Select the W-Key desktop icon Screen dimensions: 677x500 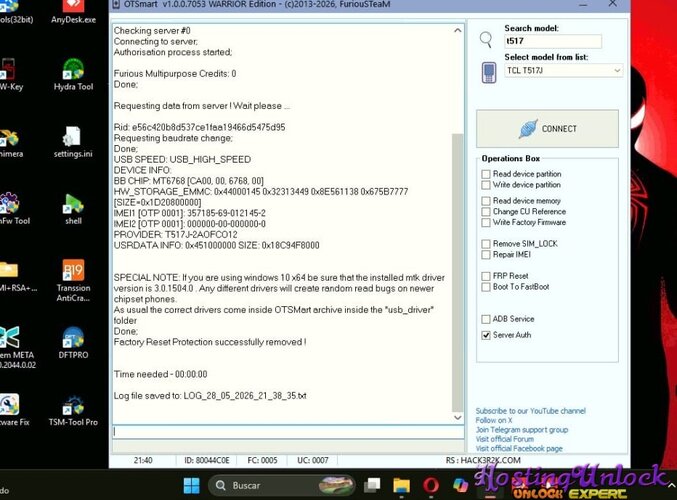click(9, 74)
